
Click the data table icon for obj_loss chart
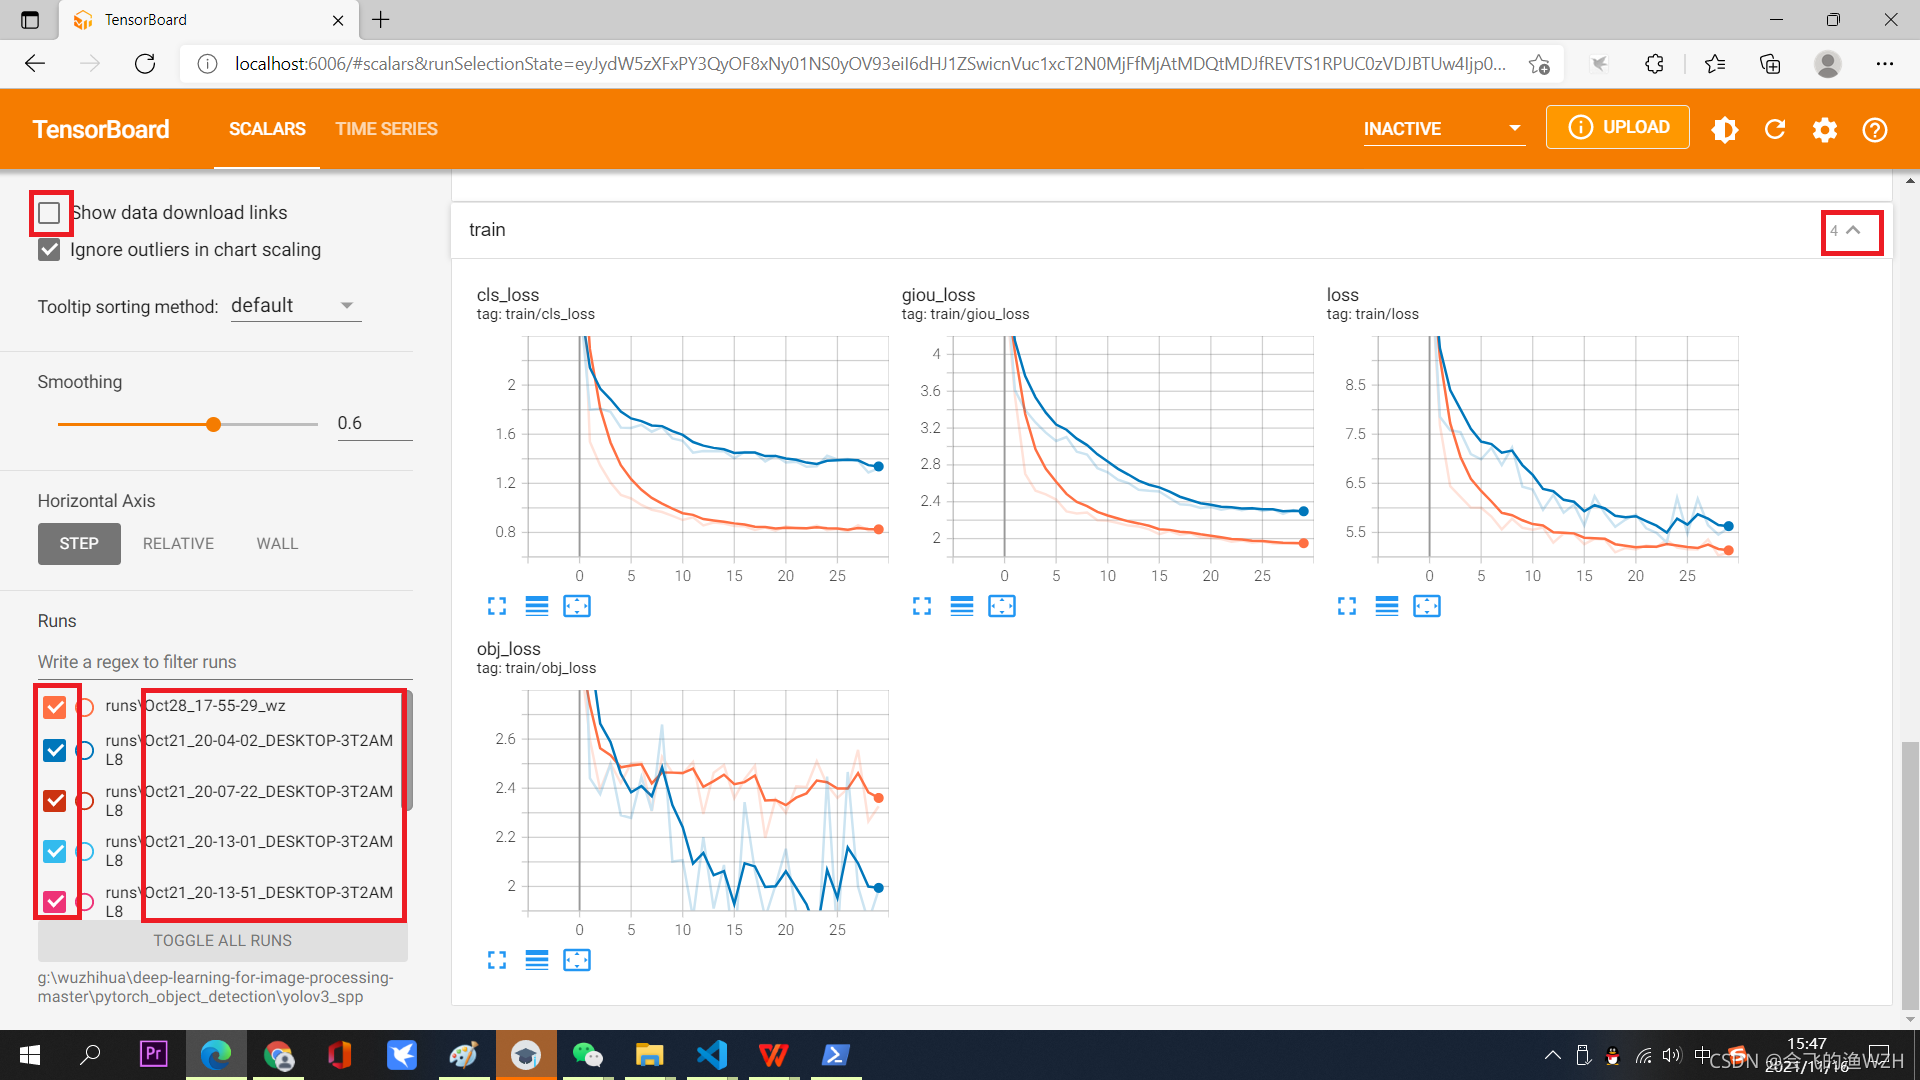pyautogui.click(x=535, y=959)
